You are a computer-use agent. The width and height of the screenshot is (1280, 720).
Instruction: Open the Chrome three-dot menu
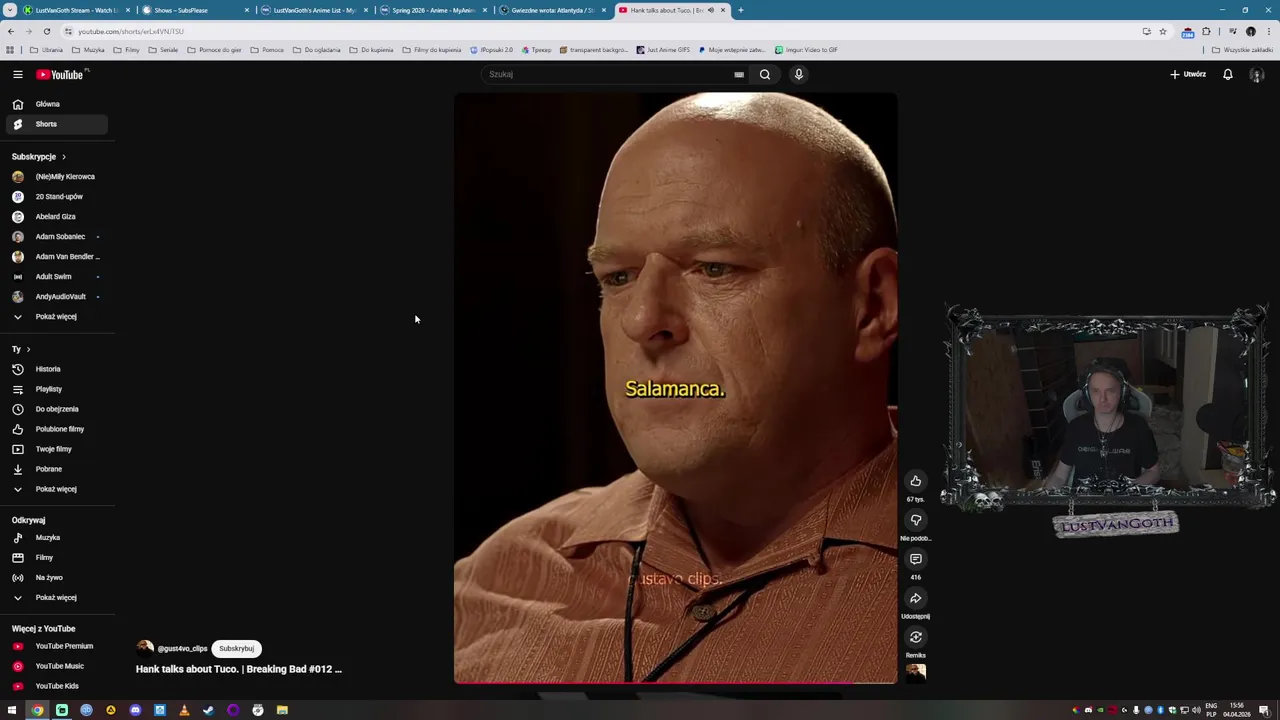tap(1268, 31)
